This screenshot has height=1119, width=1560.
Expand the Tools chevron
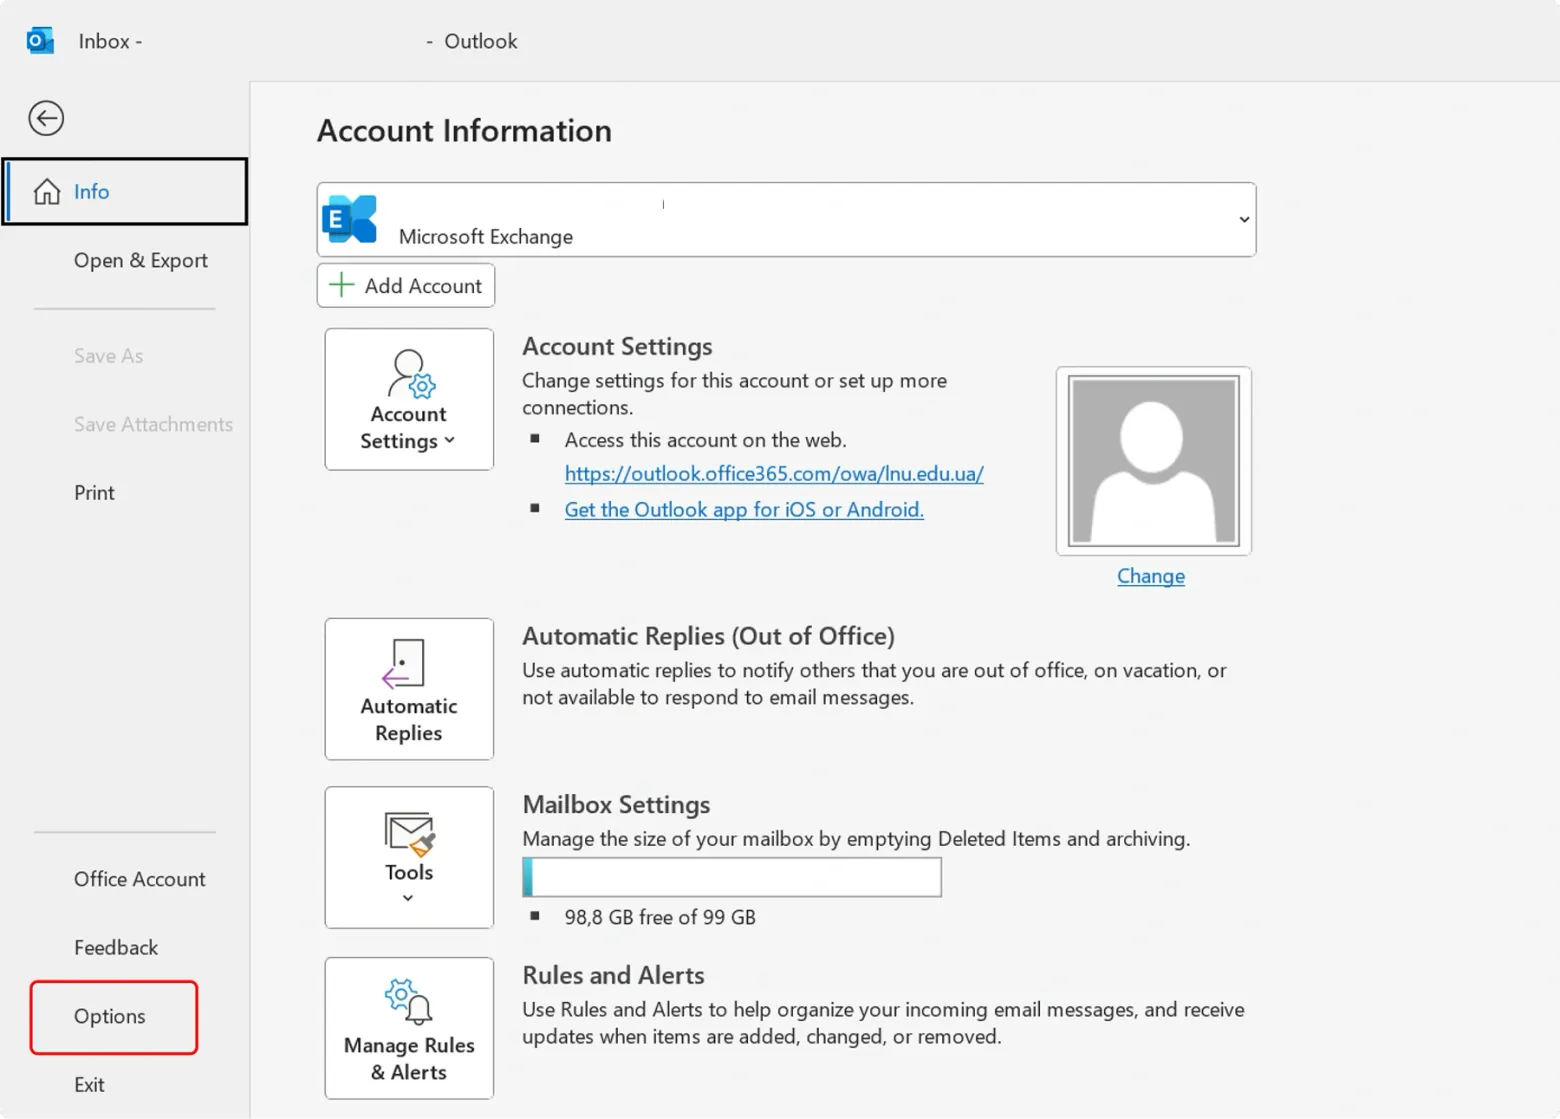pyautogui.click(x=408, y=898)
